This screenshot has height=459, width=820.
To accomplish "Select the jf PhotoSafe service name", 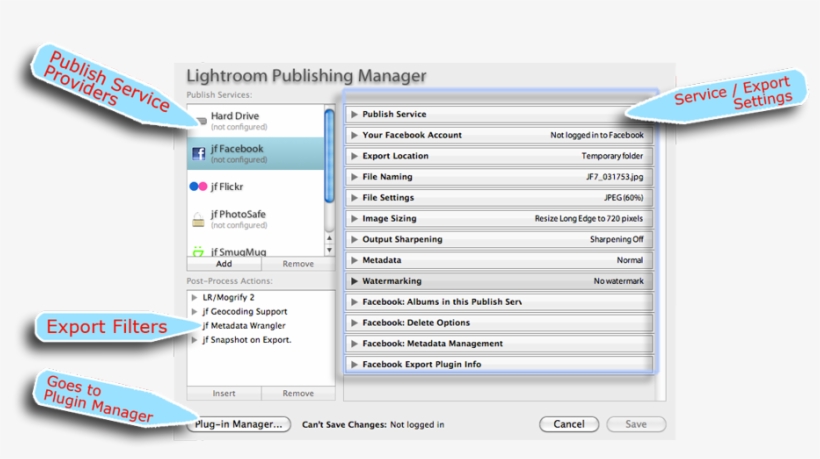I will pos(238,214).
